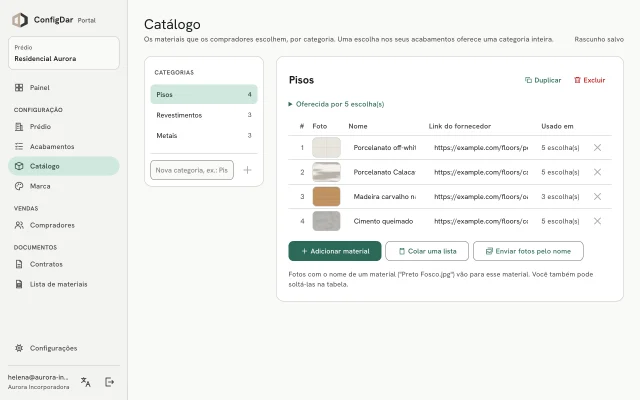Click Porcelanato off-white photo thumbnail
The width and height of the screenshot is (640, 400).
coord(327,147)
